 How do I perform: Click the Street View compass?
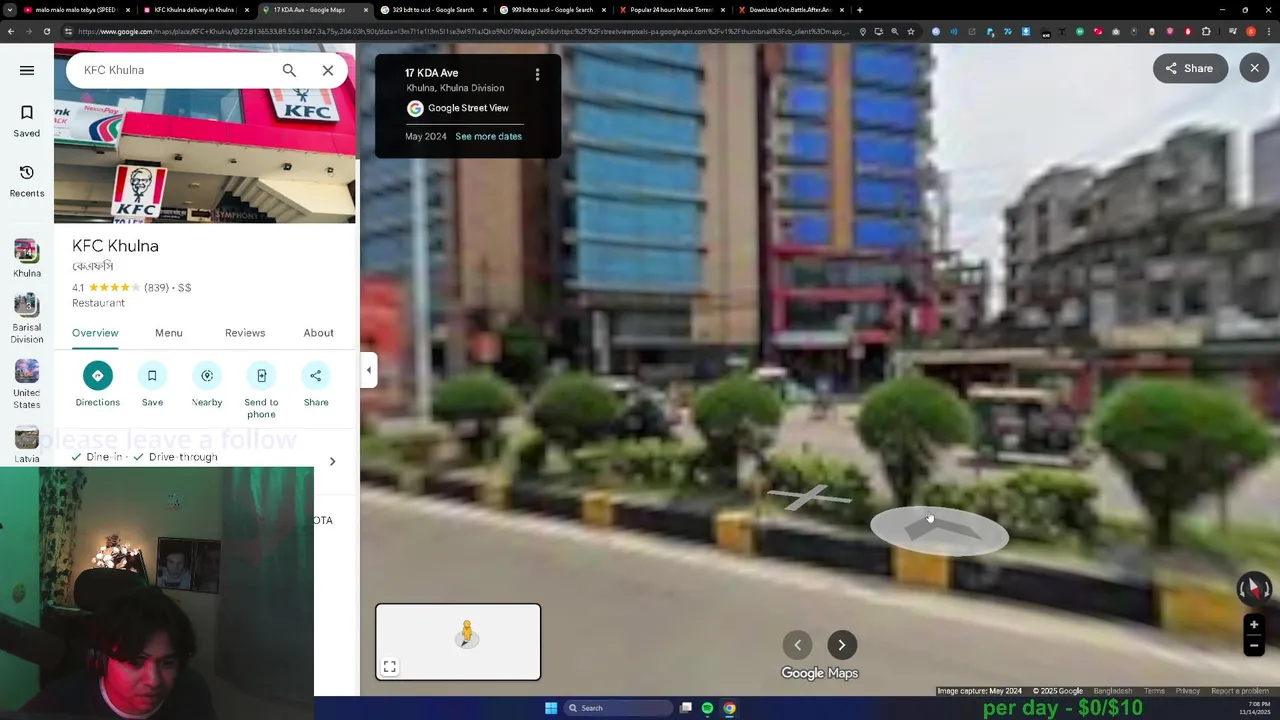tap(1253, 588)
